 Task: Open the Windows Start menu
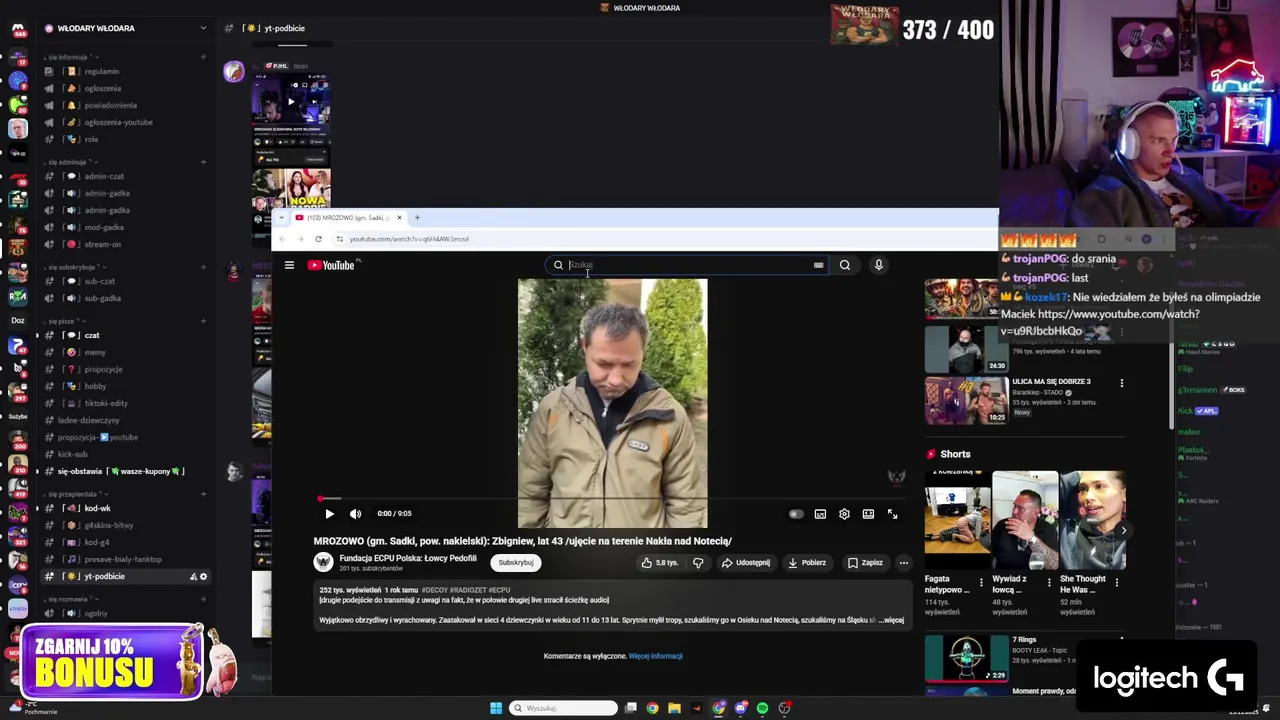coord(496,708)
